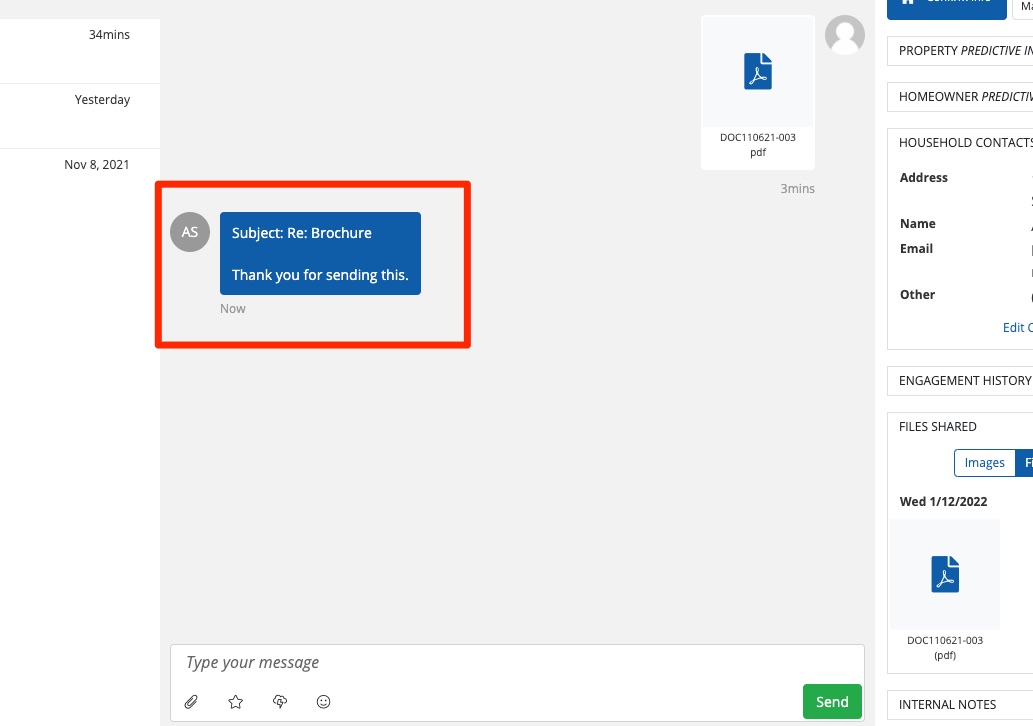The height and width of the screenshot is (726, 1033).
Task: Click the Type your message field
Action: 517,663
